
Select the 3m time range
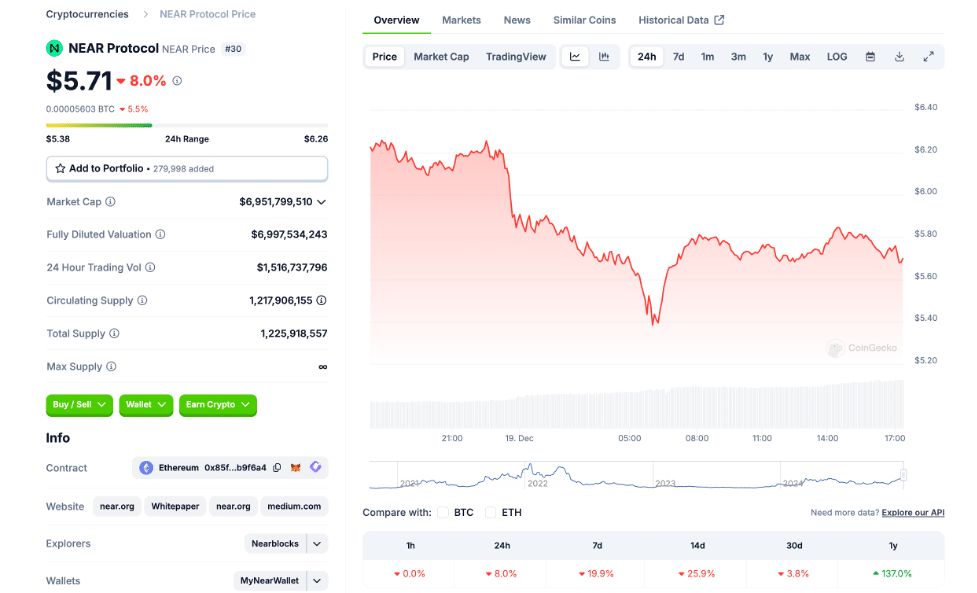tap(738, 57)
